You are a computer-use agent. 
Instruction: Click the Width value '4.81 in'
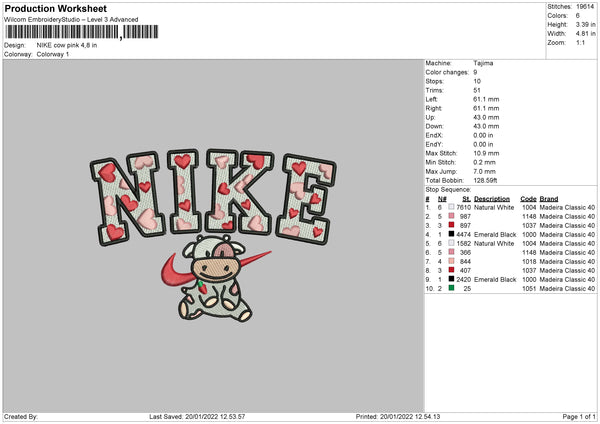point(585,34)
